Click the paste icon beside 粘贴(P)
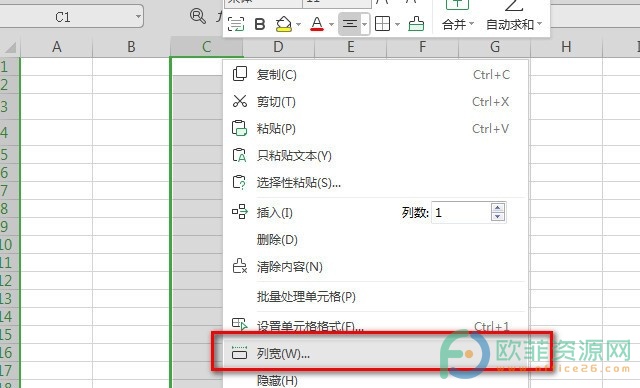640x388 pixels. tap(240, 128)
